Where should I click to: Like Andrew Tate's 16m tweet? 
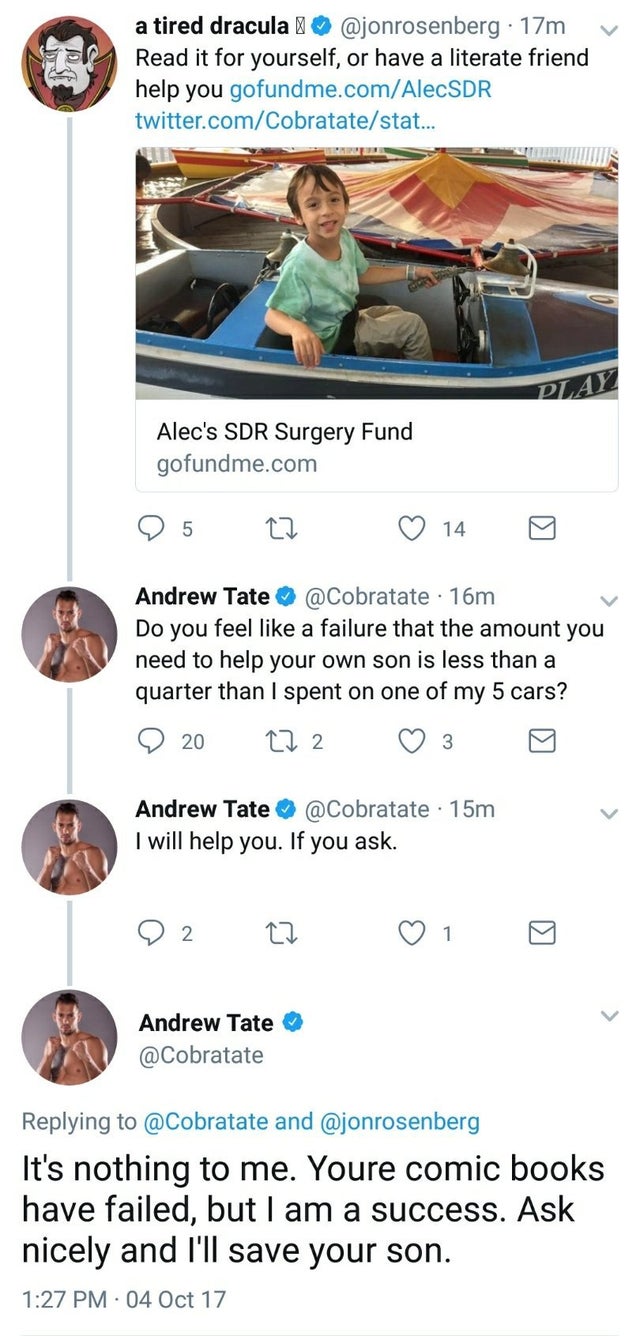412,740
